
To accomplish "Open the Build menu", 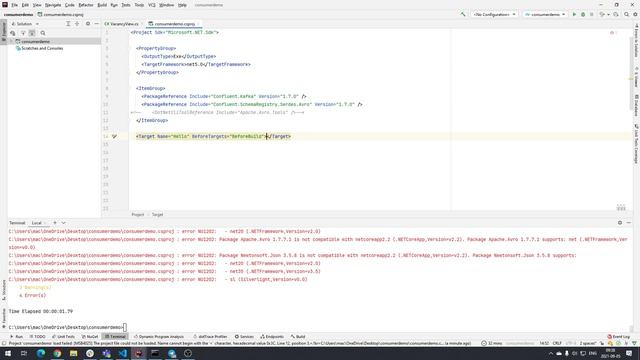I will tap(102, 5).
